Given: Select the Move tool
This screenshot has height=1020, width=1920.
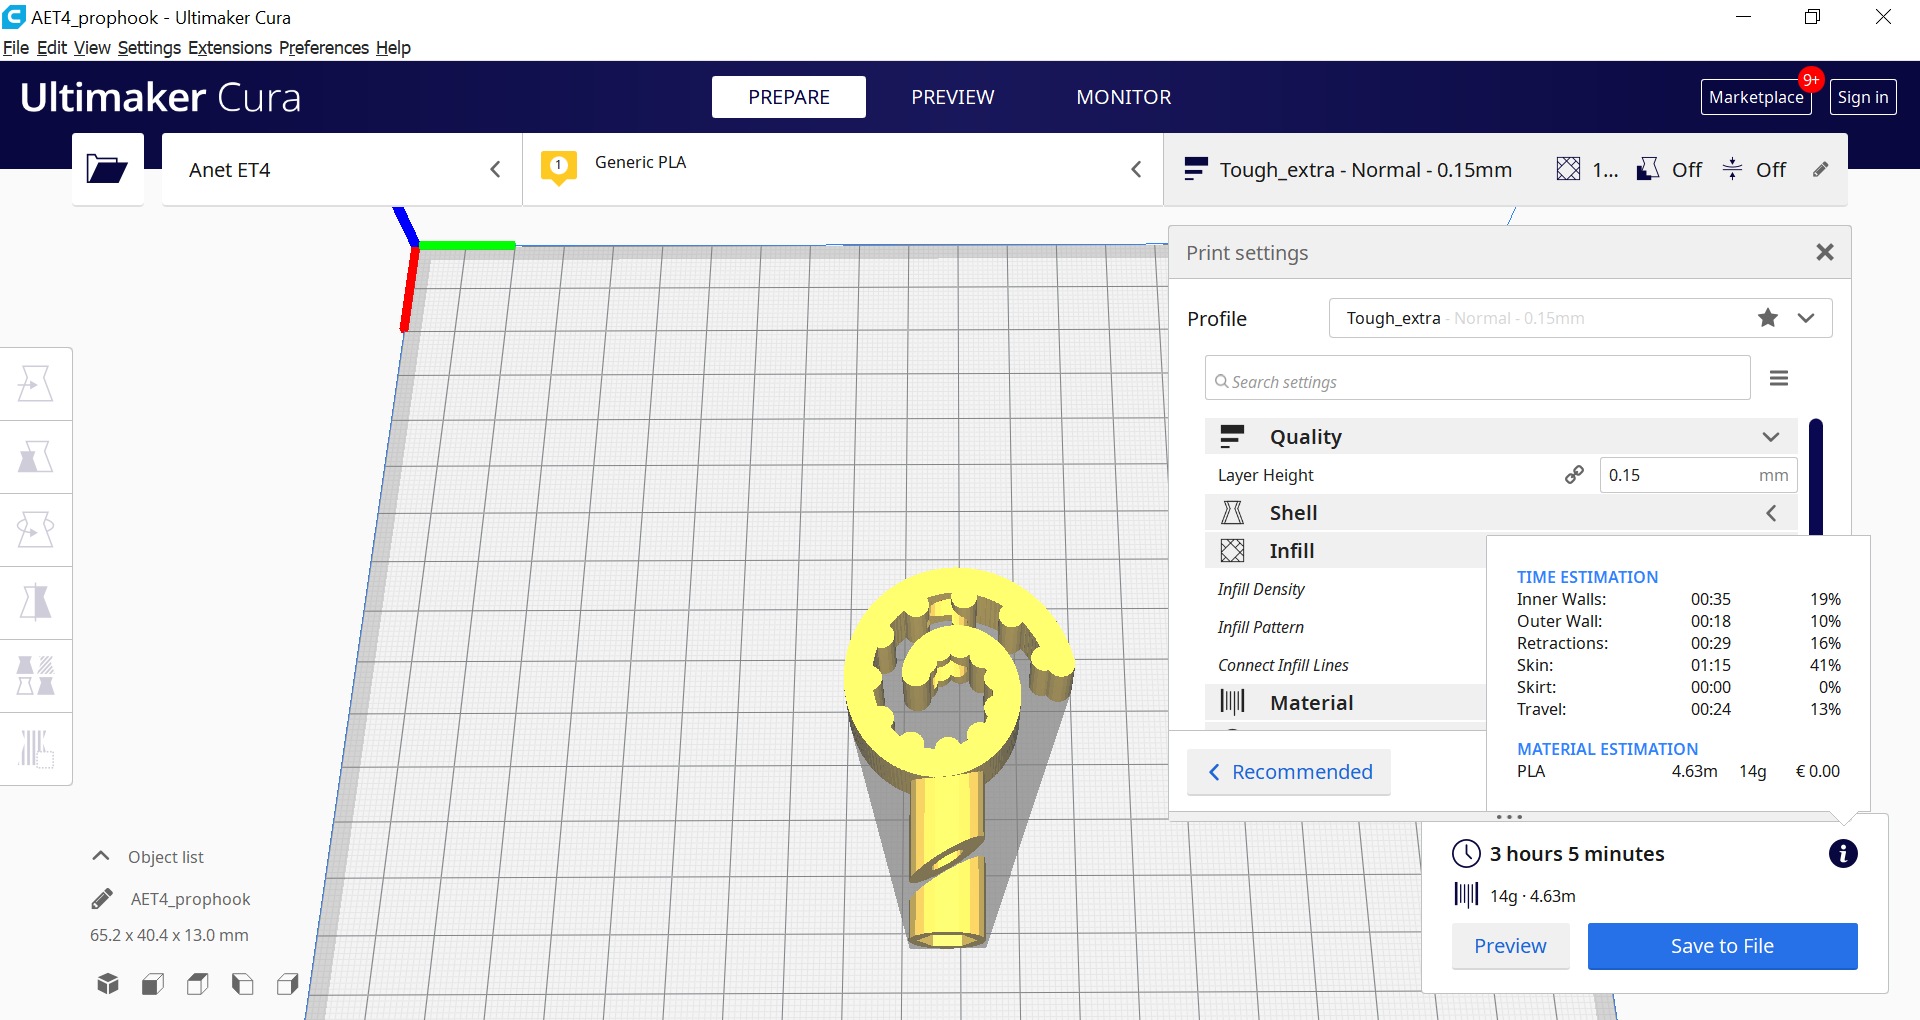Looking at the screenshot, I should (x=36, y=383).
